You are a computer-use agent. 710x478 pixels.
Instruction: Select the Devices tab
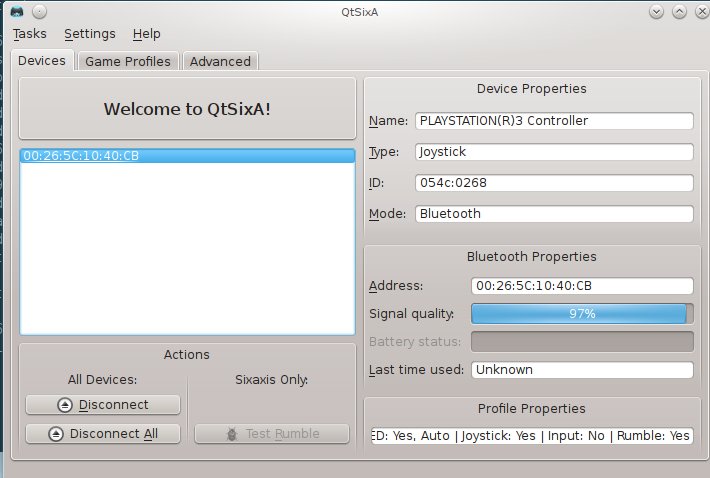43,61
